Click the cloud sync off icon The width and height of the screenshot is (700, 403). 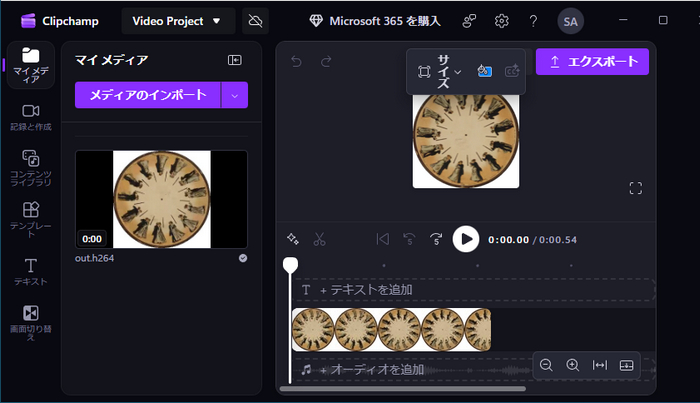[x=255, y=21]
